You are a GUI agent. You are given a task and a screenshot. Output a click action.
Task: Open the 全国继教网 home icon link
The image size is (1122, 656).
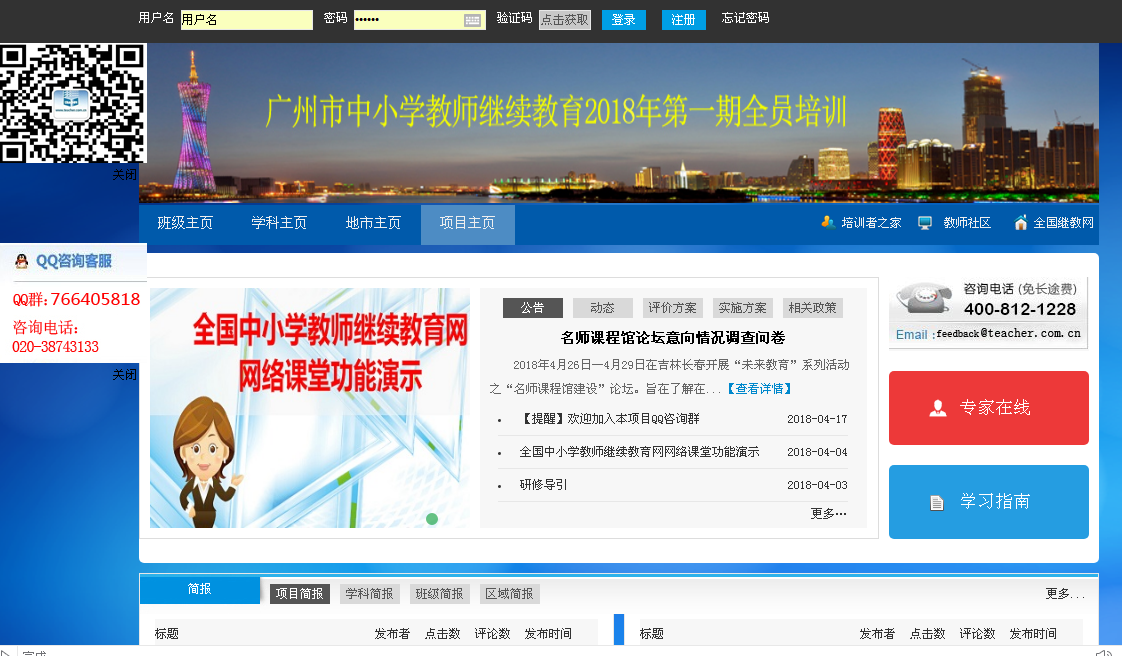click(x=1021, y=223)
